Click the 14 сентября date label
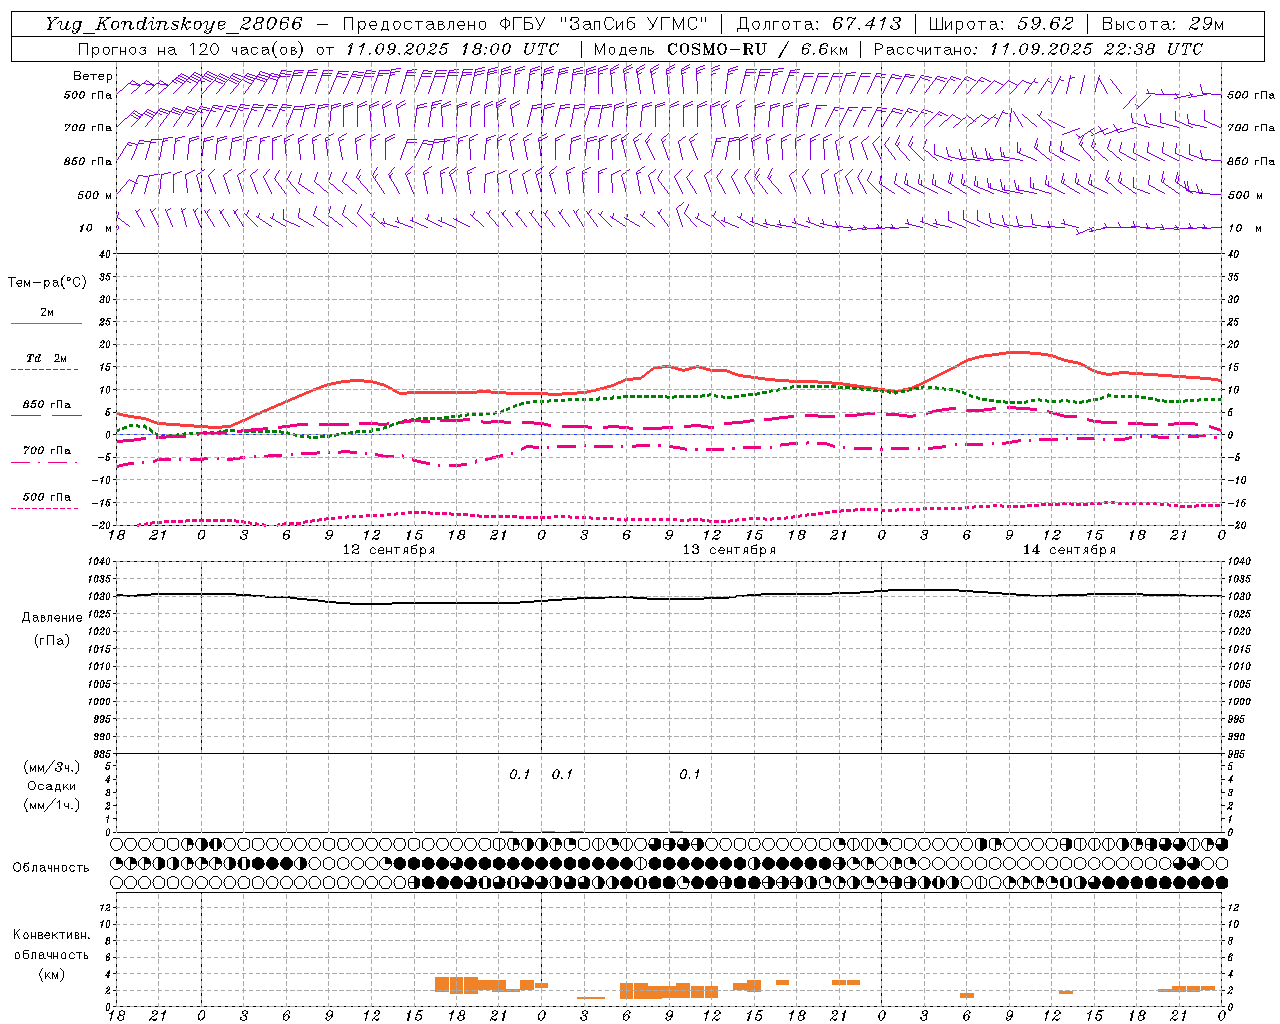Image resolution: width=1280 pixels, height=1024 pixels. point(1069,549)
